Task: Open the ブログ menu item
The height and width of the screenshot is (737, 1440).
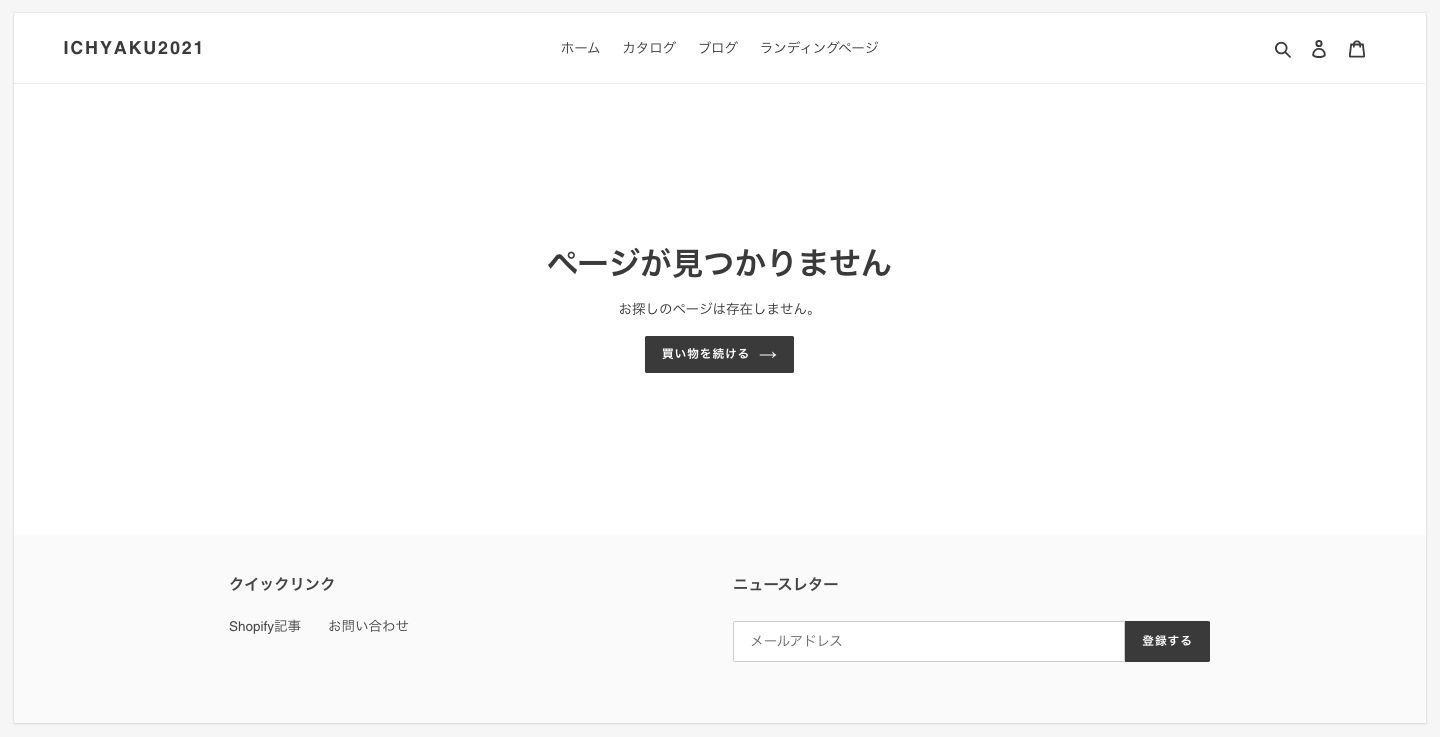Action: point(718,48)
